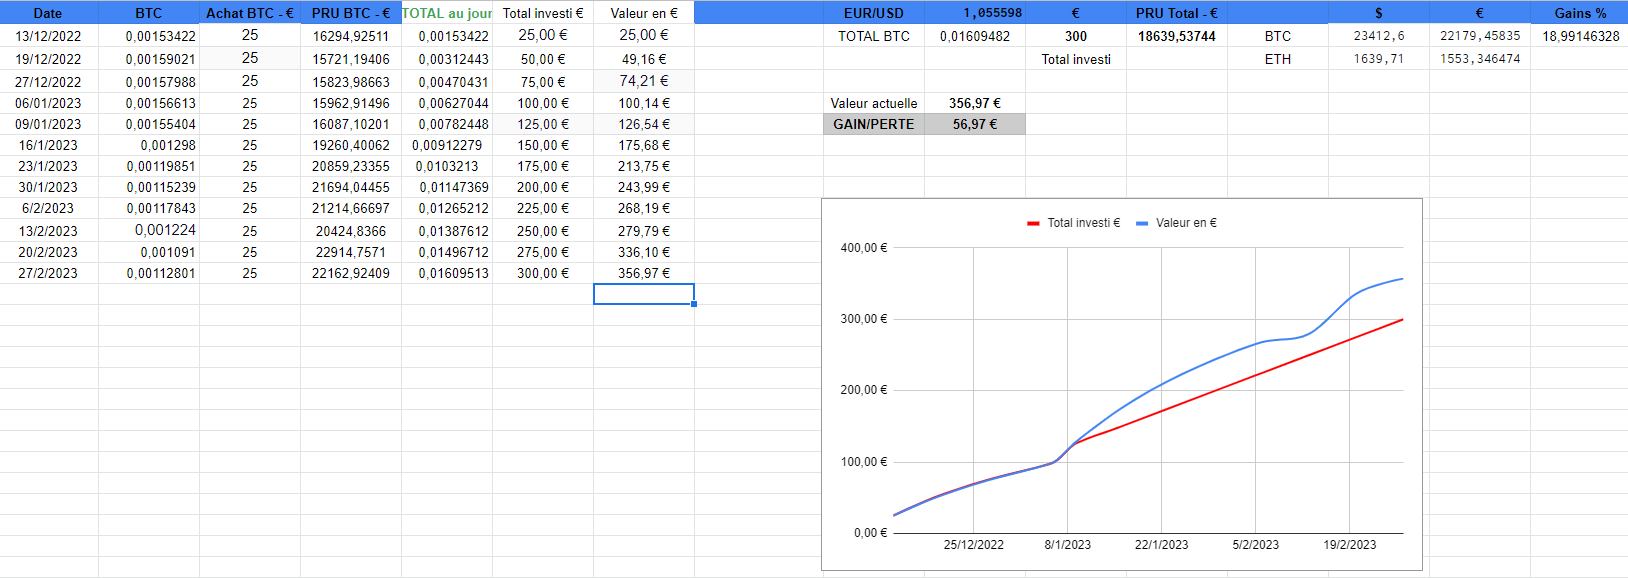Select the date cell 20/2/2023
Image resolution: width=1628 pixels, height=578 pixels.
(49, 252)
